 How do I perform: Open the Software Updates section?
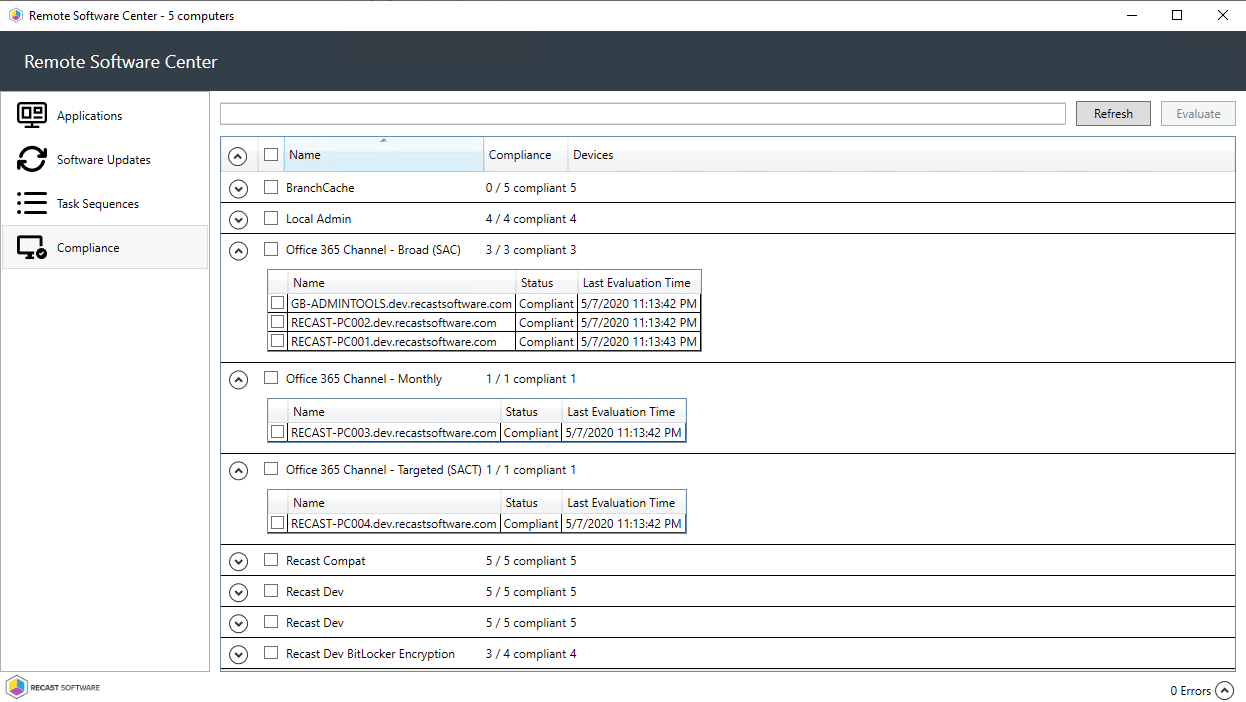(x=103, y=160)
